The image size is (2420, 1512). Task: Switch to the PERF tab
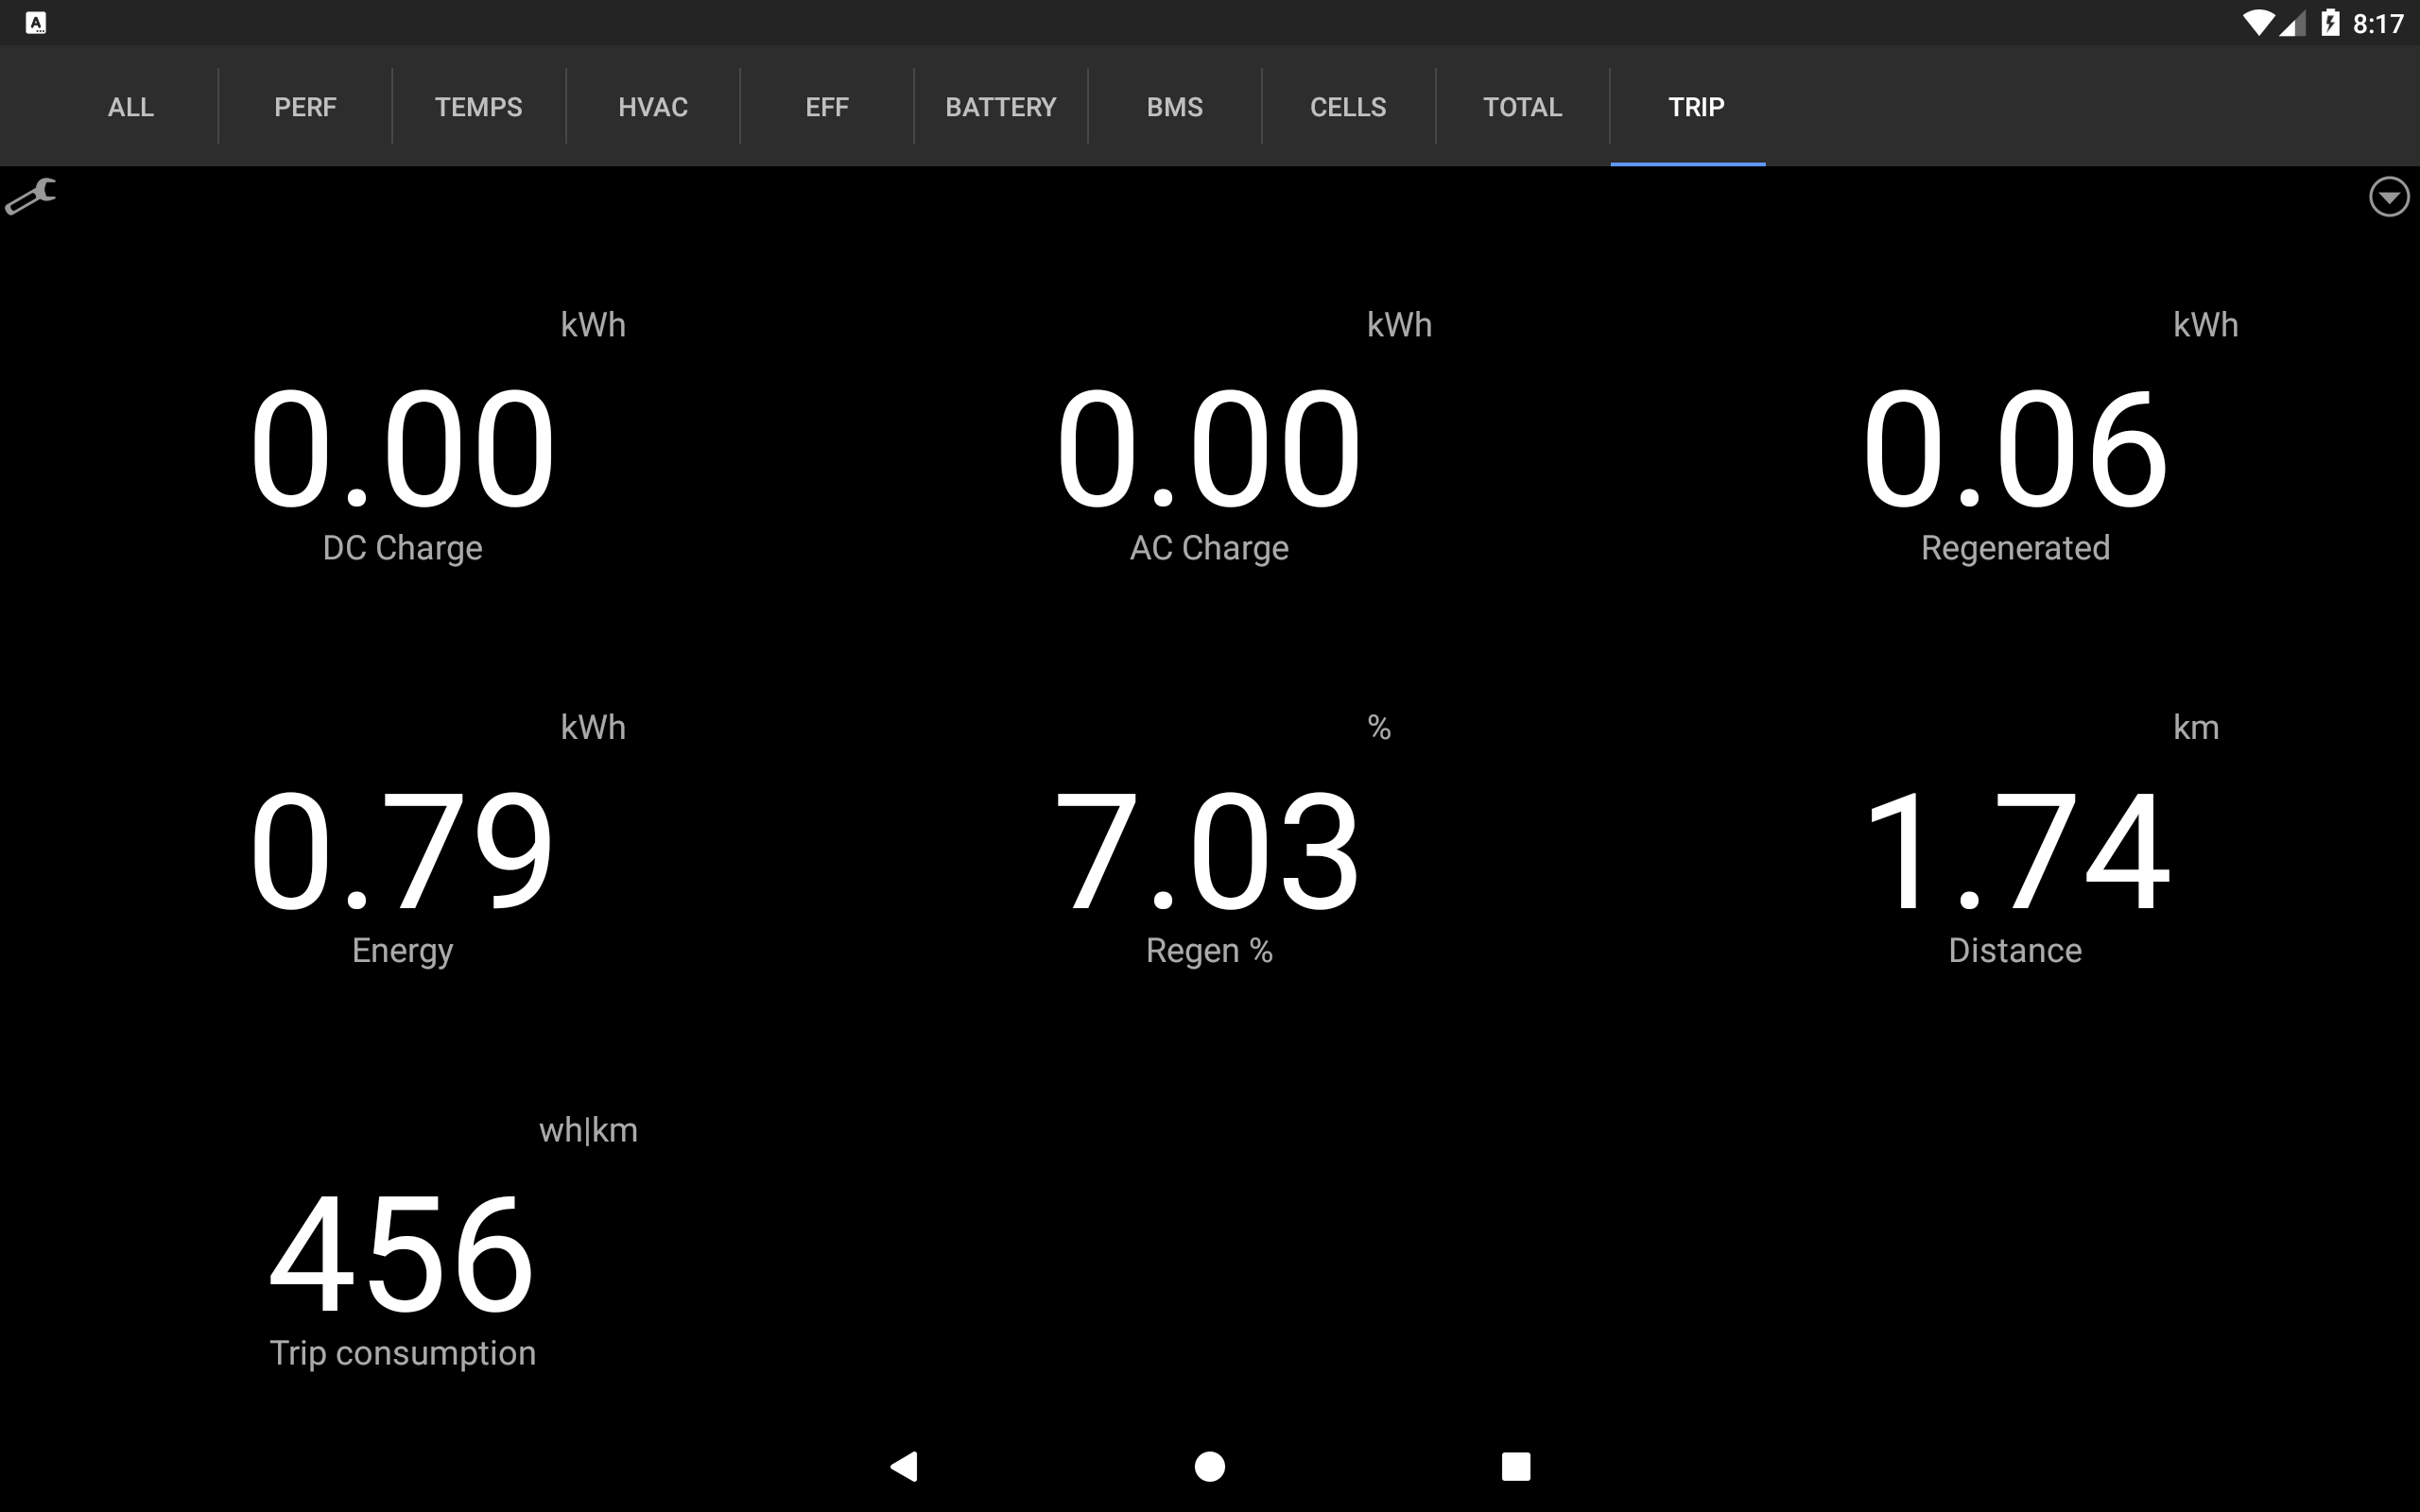tap(305, 107)
